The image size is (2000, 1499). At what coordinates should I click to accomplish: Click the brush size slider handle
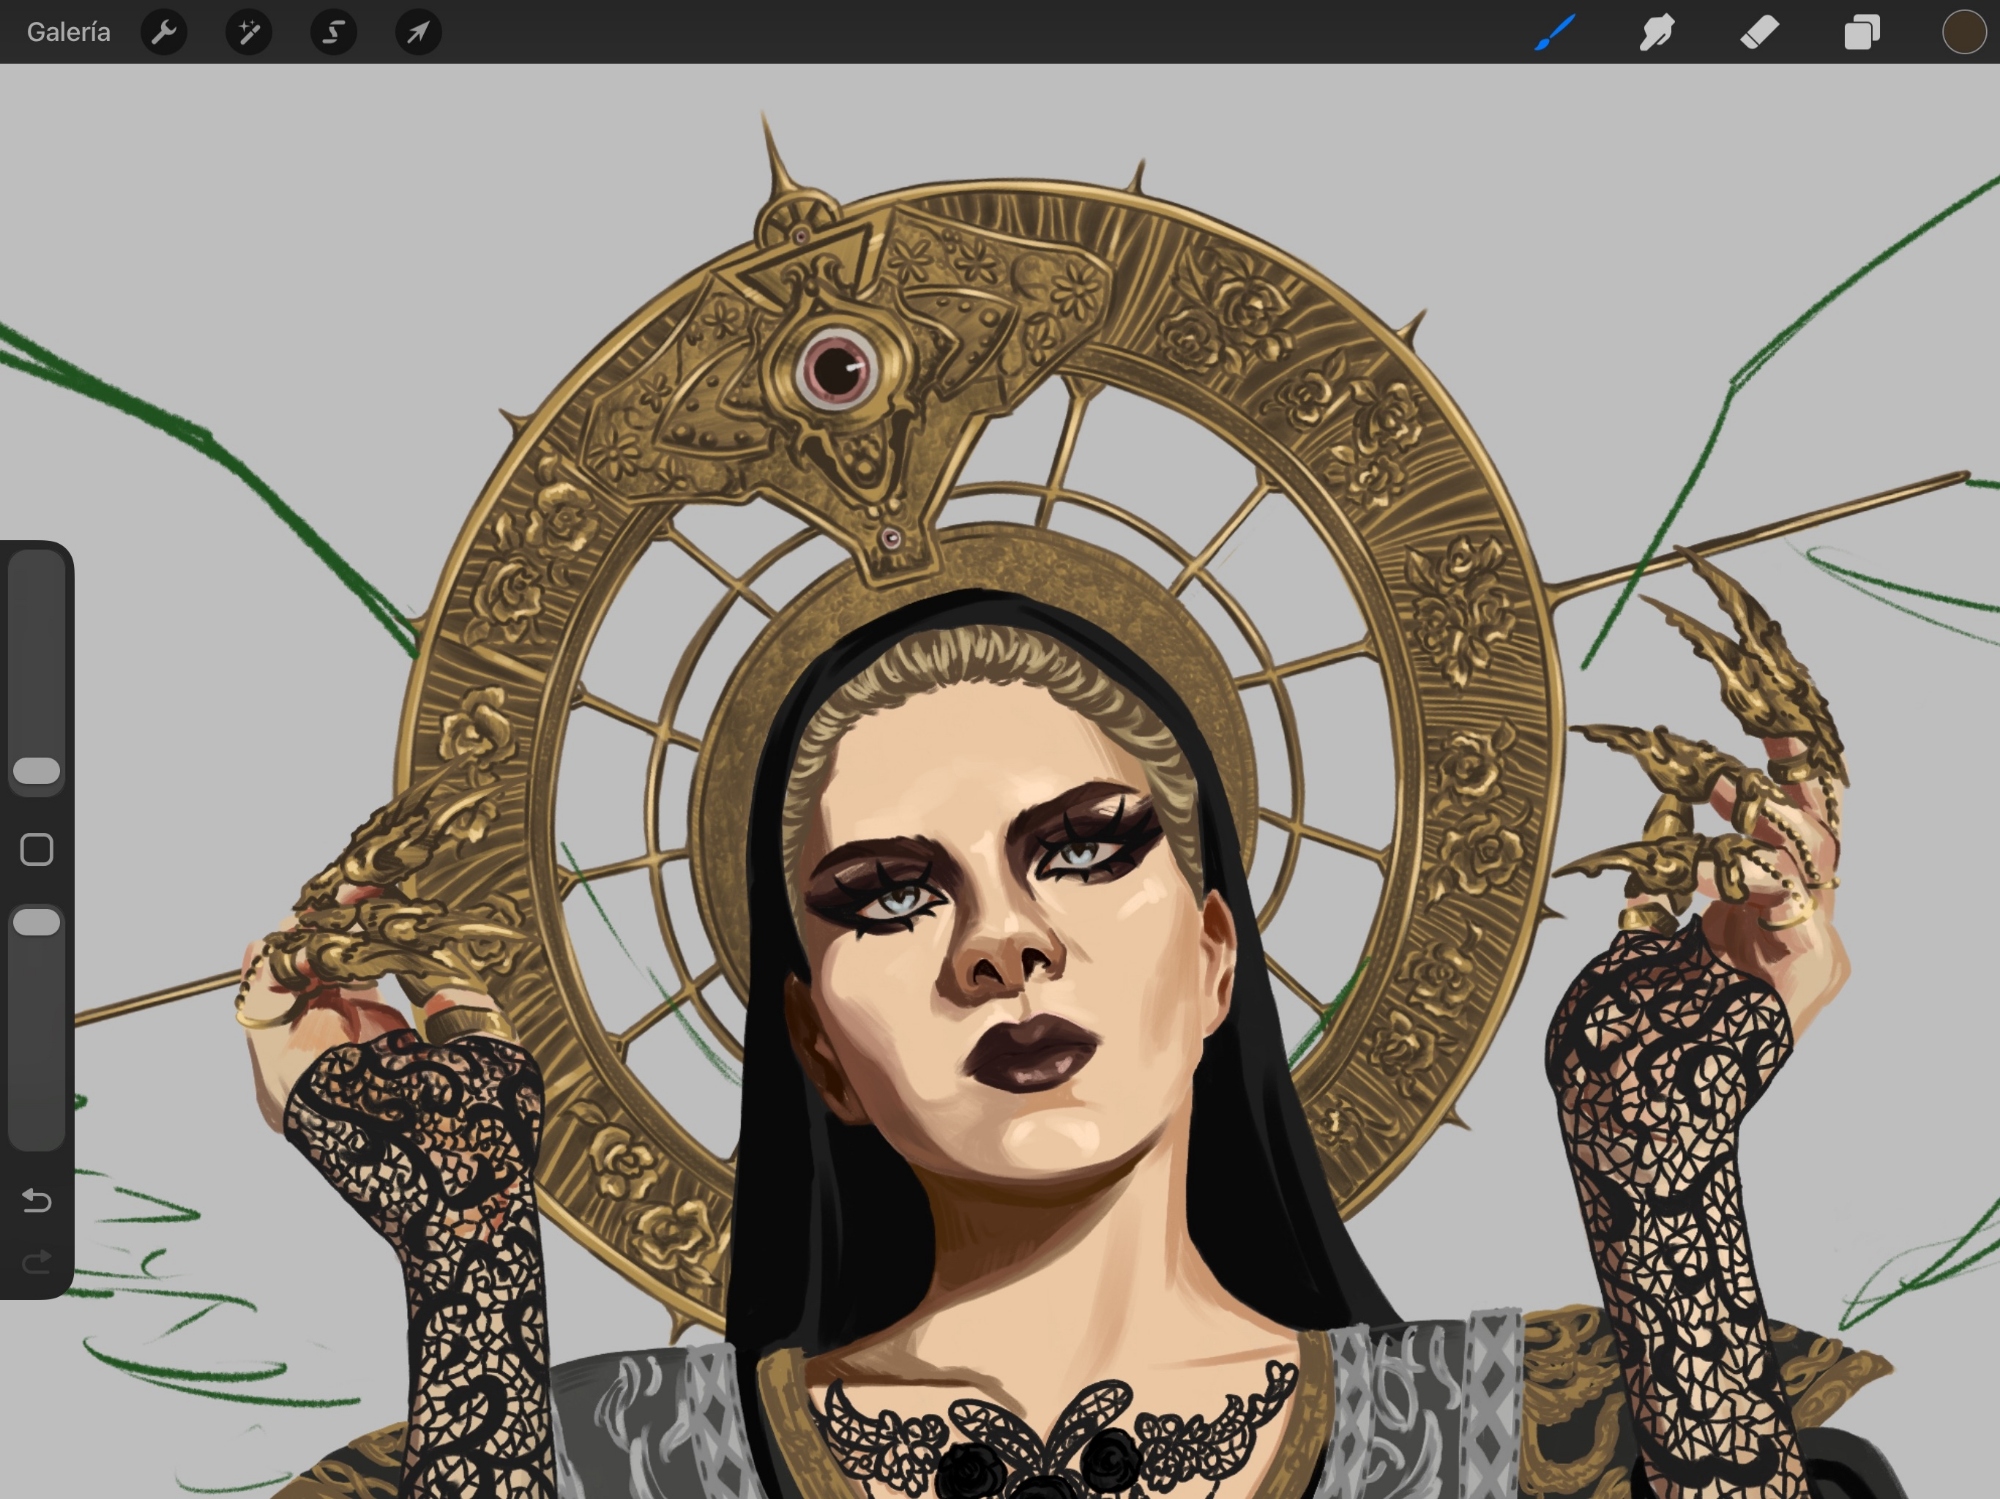tap(37, 770)
